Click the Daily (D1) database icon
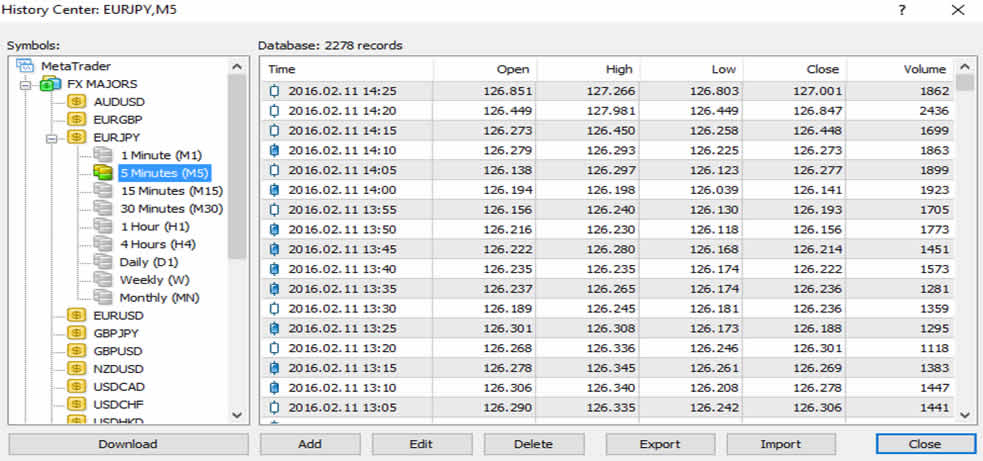The width and height of the screenshot is (983, 461). point(103,262)
